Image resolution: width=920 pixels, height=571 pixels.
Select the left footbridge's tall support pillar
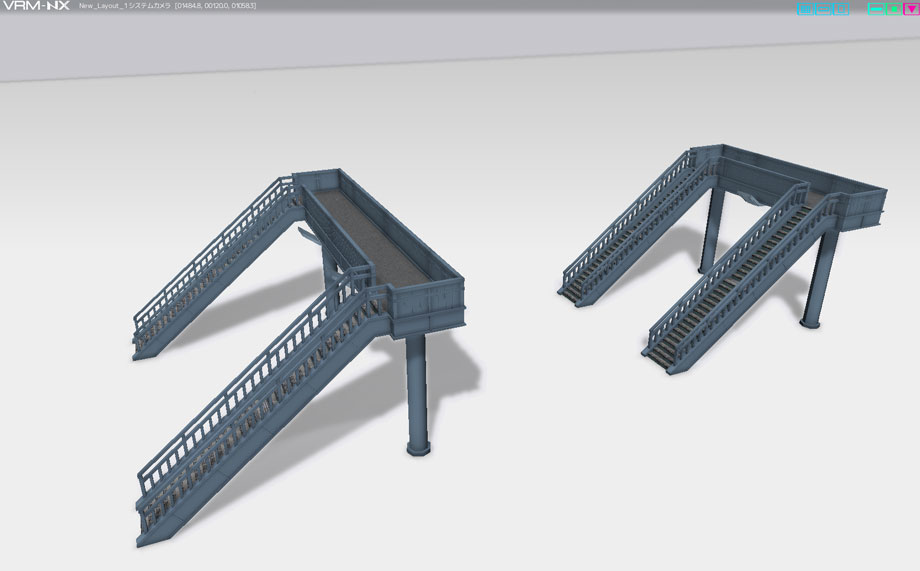pos(417,393)
